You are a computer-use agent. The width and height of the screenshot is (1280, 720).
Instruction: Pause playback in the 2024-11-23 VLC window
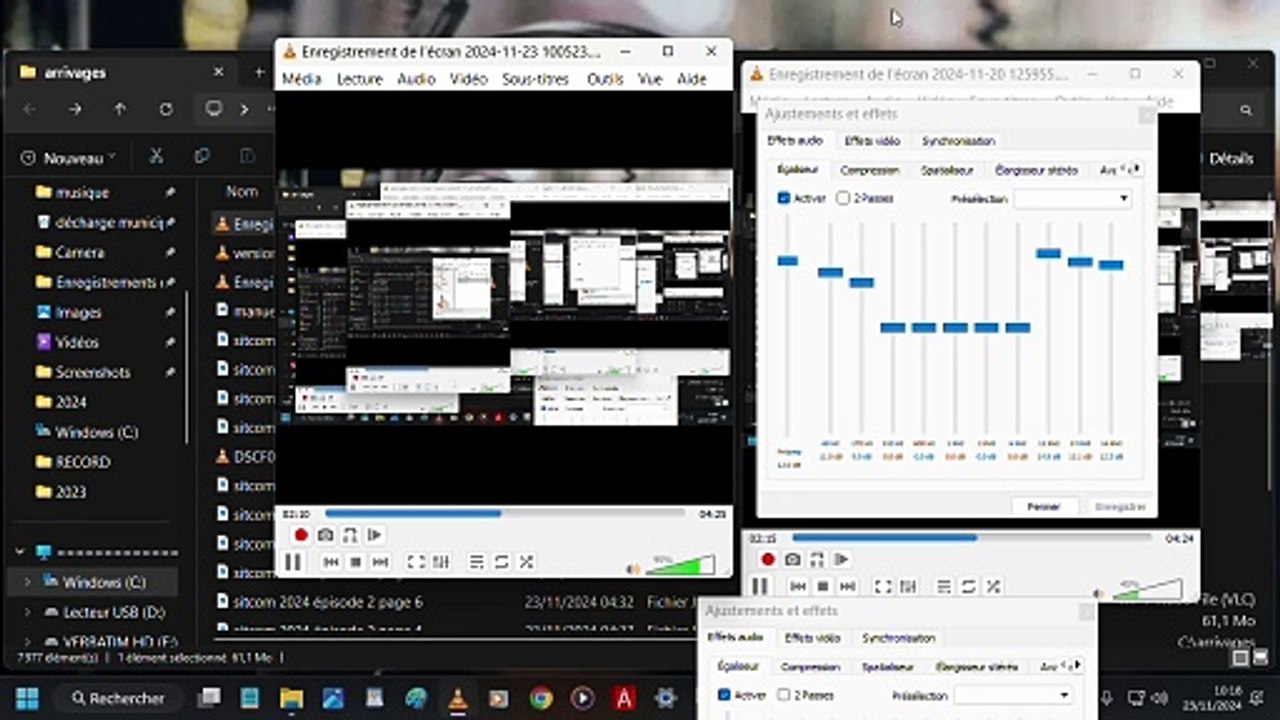tap(293, 562)
